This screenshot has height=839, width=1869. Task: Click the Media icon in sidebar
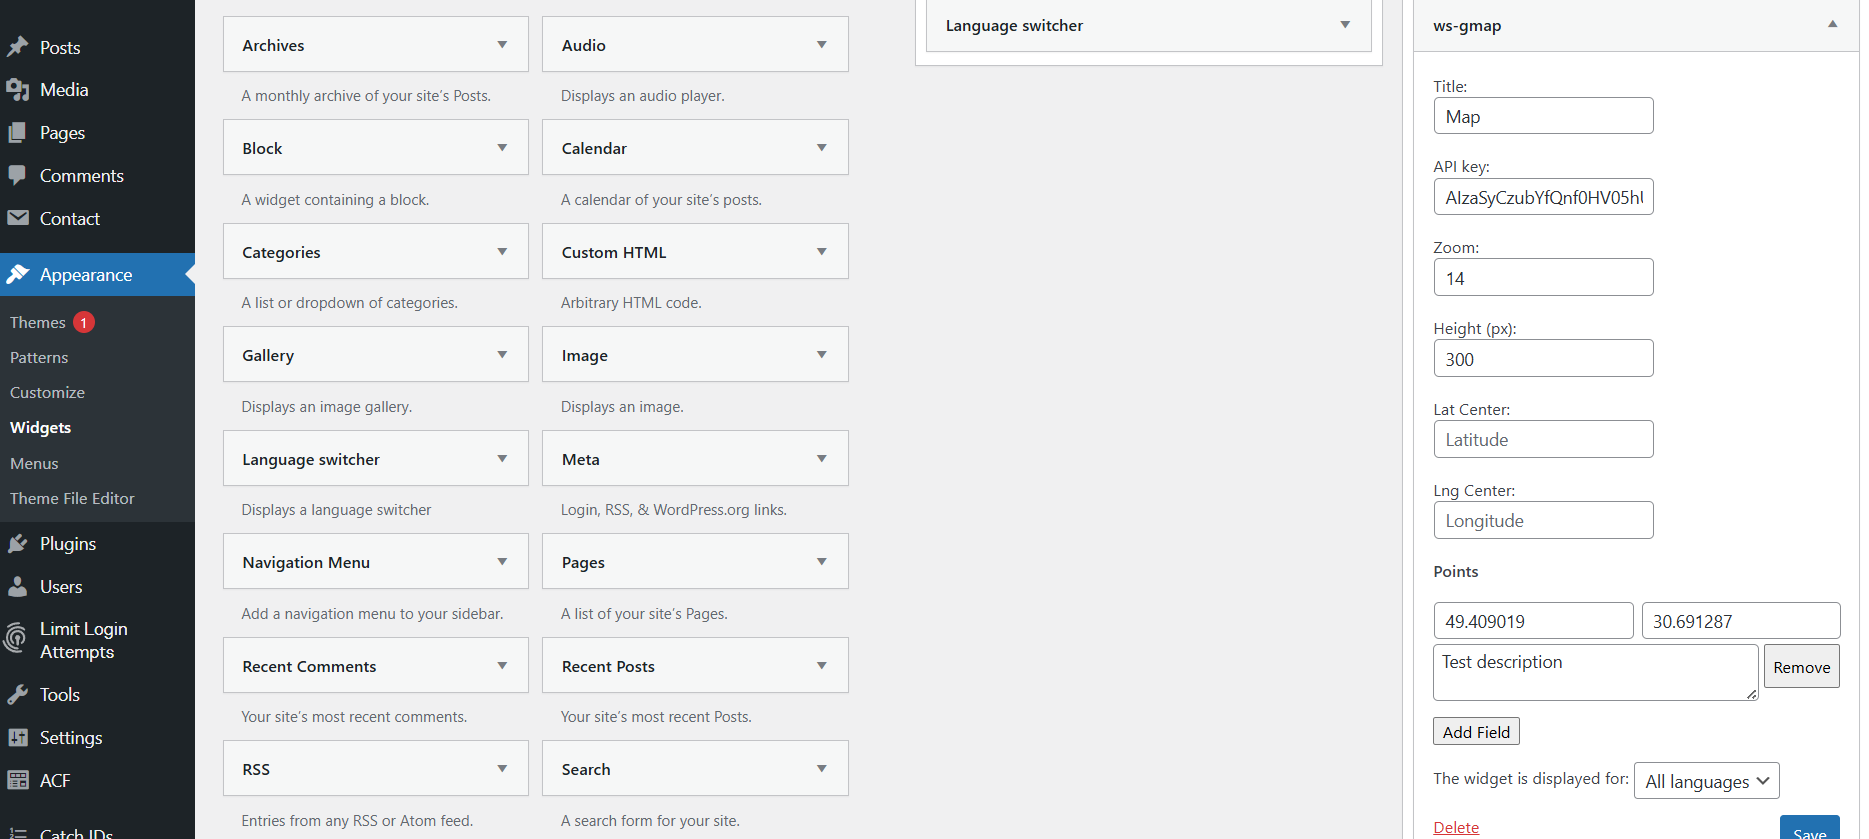click(18, 90)
